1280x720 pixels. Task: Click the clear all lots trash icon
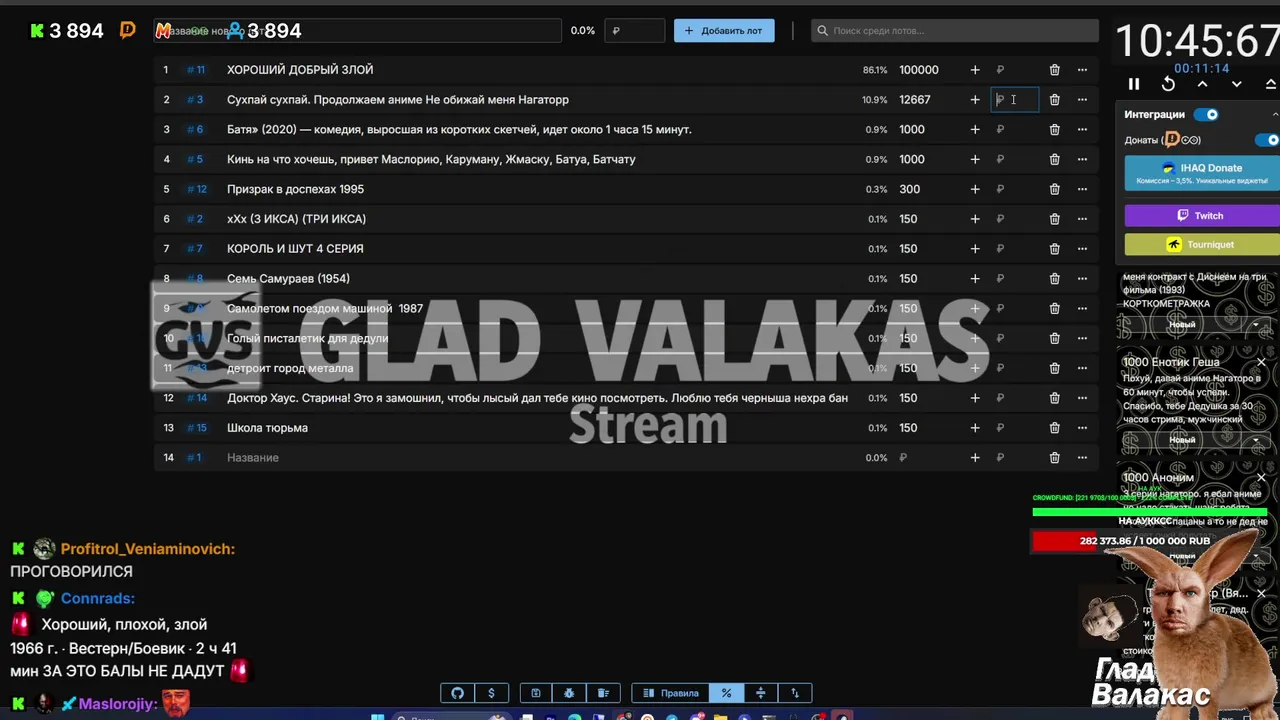[603, 693]
